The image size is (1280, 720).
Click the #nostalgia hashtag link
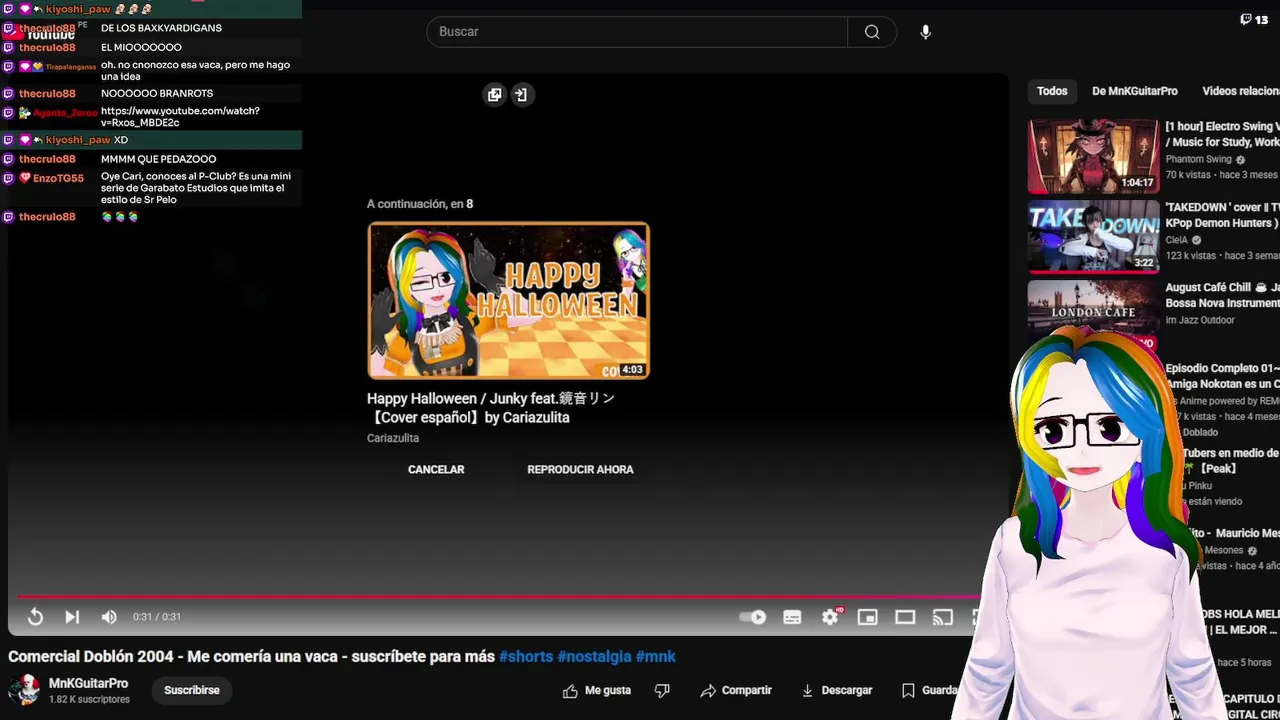click(x=594, y=657)
